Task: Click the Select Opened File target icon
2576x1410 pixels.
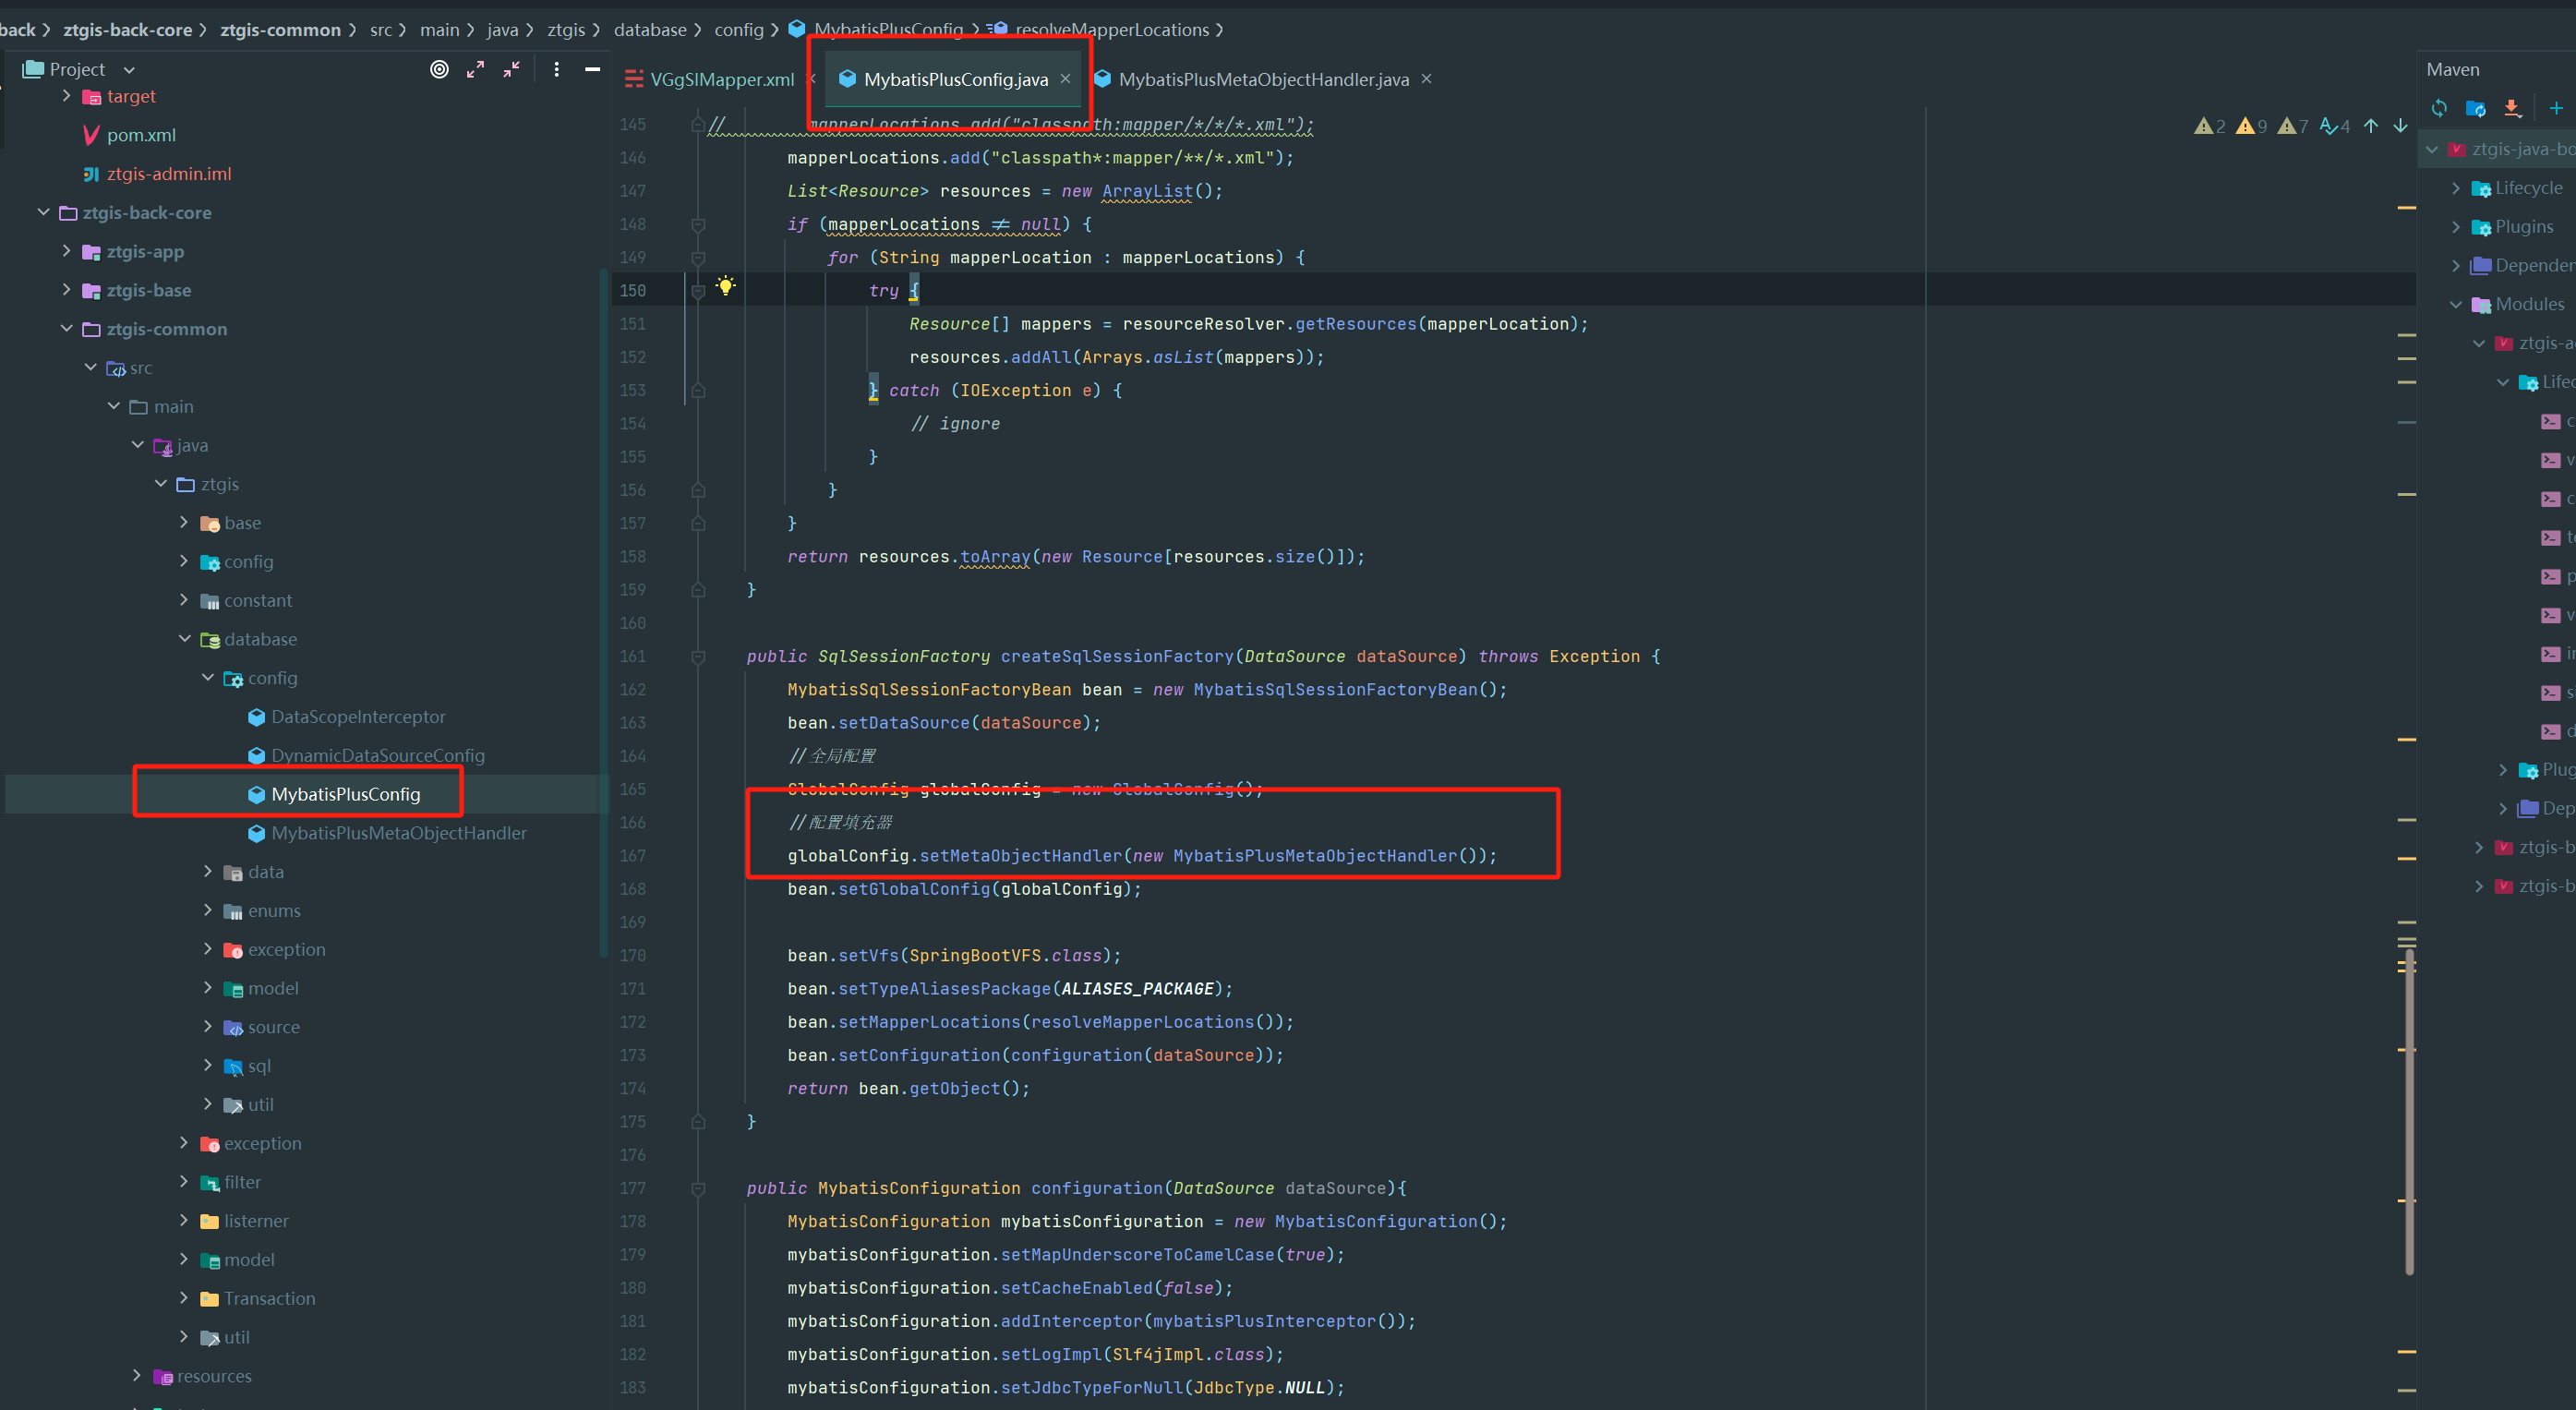Action: pyautogui.click(x=439, y=69)
